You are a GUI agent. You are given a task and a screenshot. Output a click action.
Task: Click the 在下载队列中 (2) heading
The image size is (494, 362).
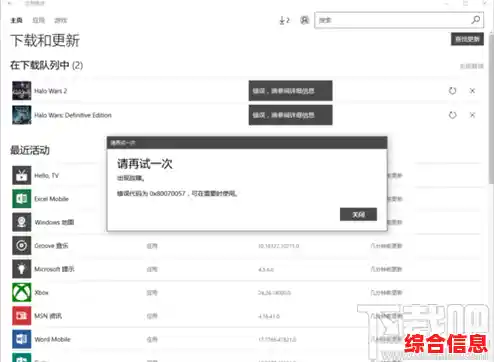click(x=46, y=65)
